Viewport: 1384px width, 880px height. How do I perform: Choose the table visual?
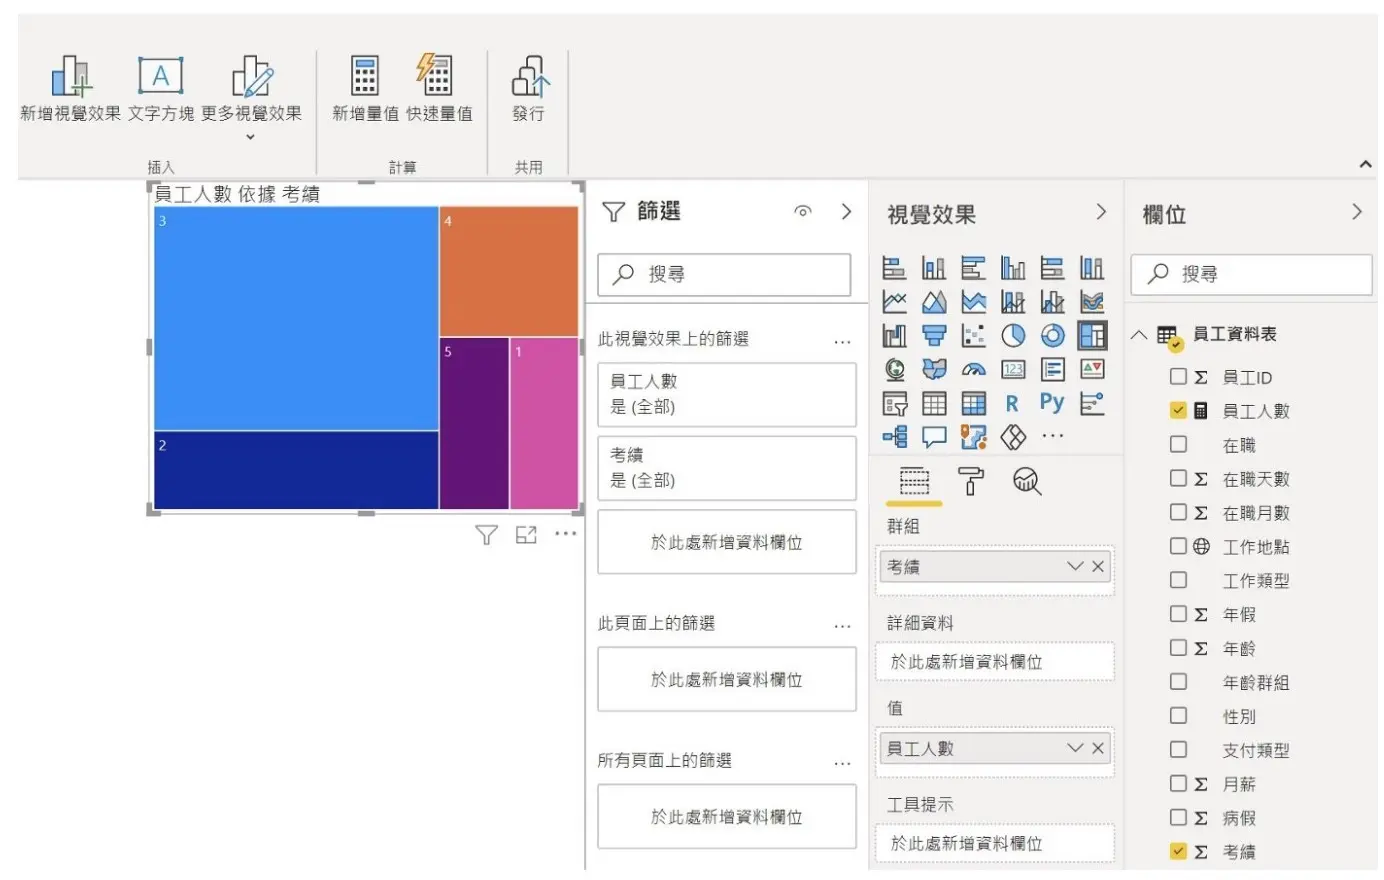934,404
